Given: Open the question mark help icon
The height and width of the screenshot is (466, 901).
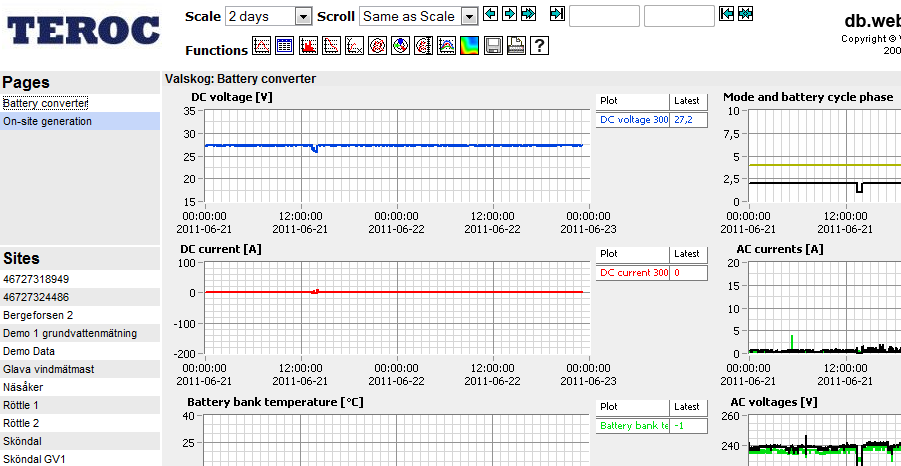Looking at the screenshot, I should click(x=539, y=45).
